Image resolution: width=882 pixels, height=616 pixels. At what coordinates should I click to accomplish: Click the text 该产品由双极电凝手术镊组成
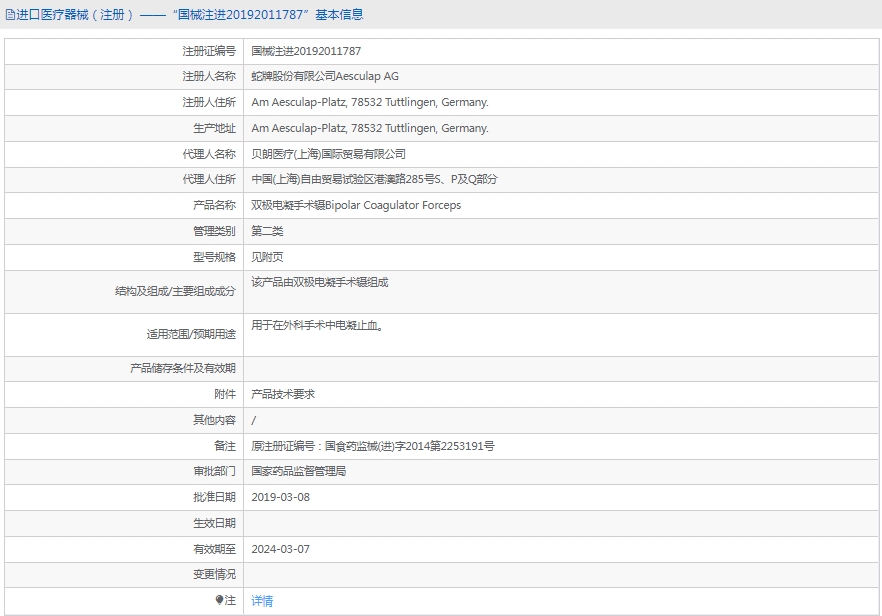coord(320,282)
